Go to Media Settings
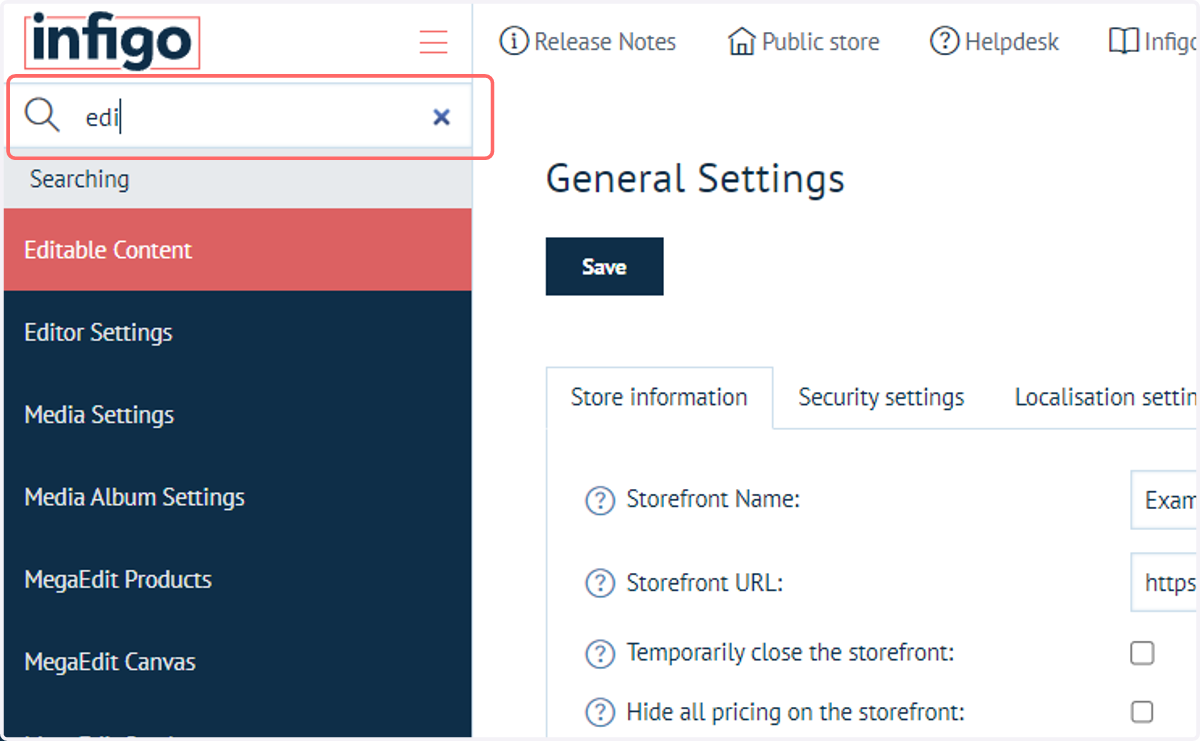1200x741 pixels. coord(238,415)
